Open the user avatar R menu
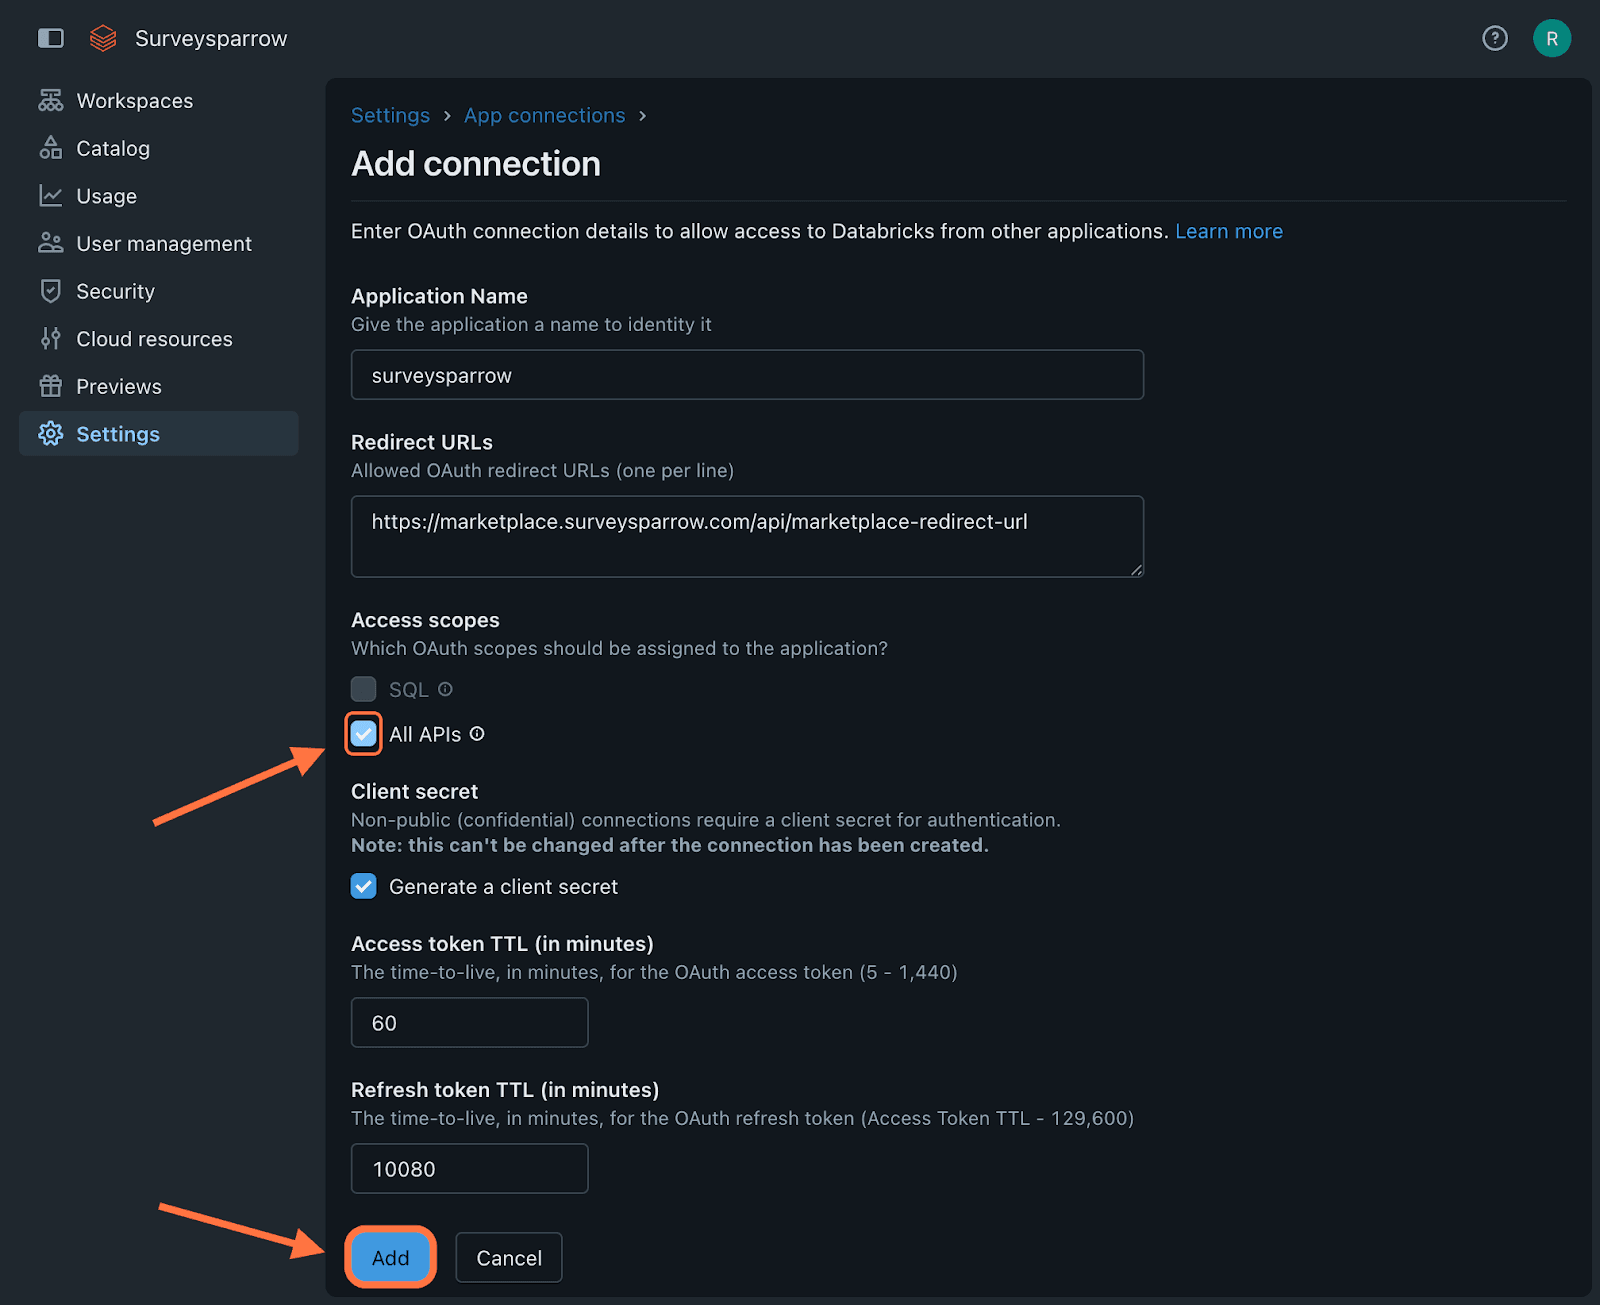This screenshot has width=1600, height=1305. (1551, 38)
